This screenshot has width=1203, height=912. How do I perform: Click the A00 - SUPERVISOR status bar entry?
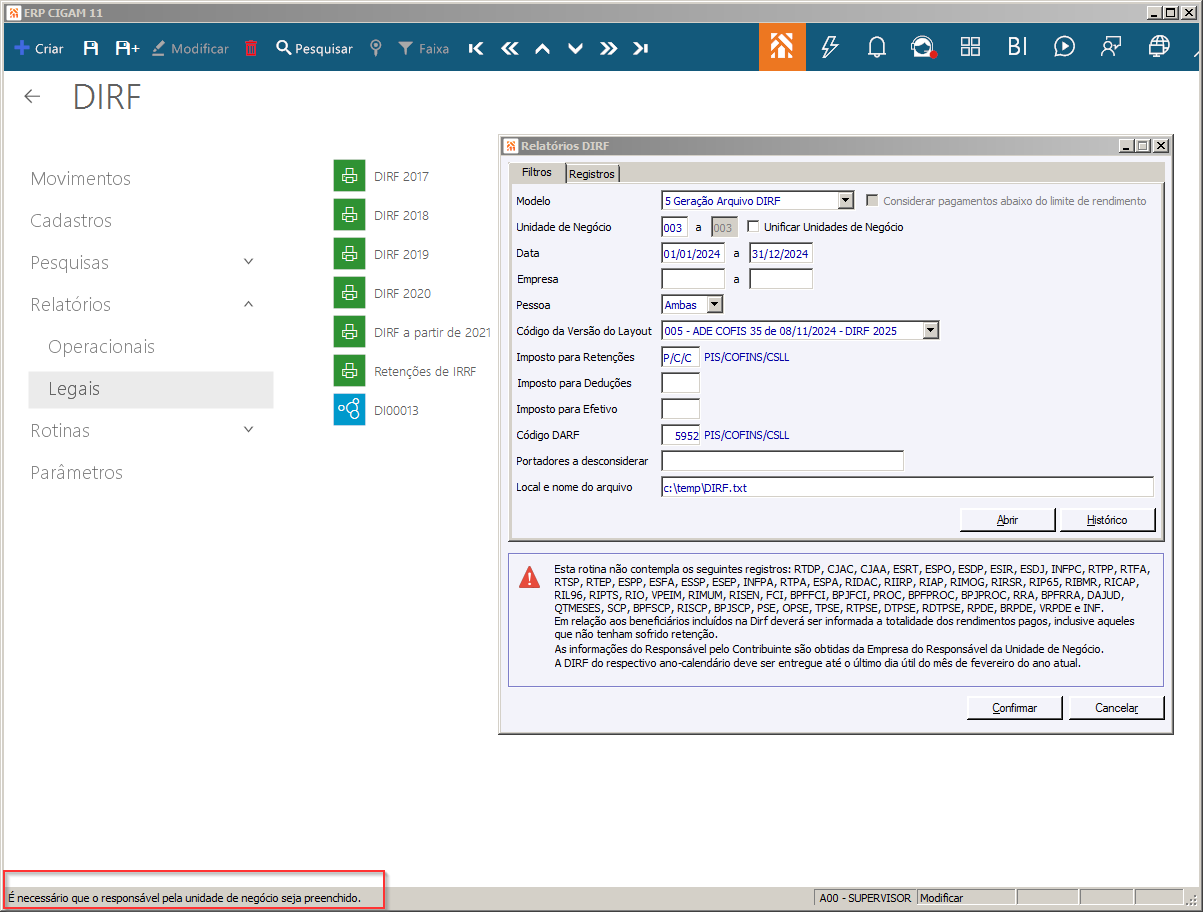(x=865, y=898)
